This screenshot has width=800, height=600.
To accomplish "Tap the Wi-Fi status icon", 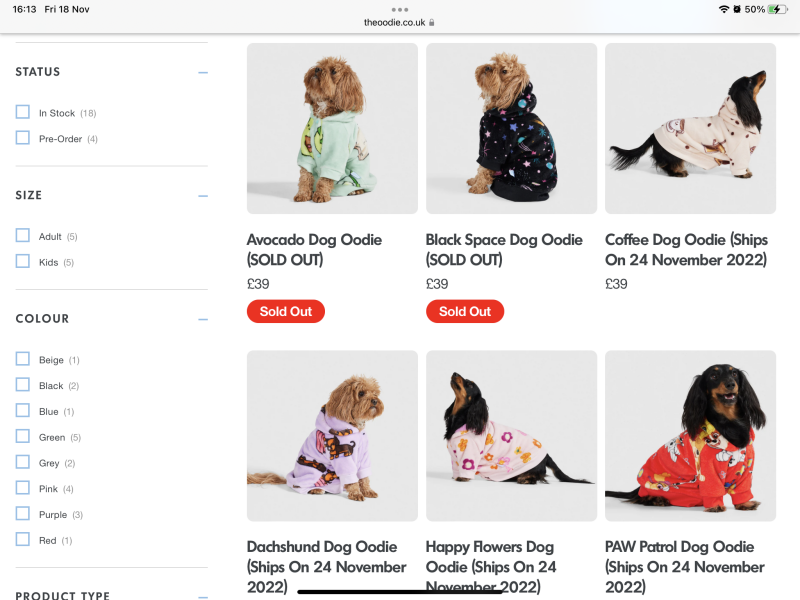I will tap(723, 9).
